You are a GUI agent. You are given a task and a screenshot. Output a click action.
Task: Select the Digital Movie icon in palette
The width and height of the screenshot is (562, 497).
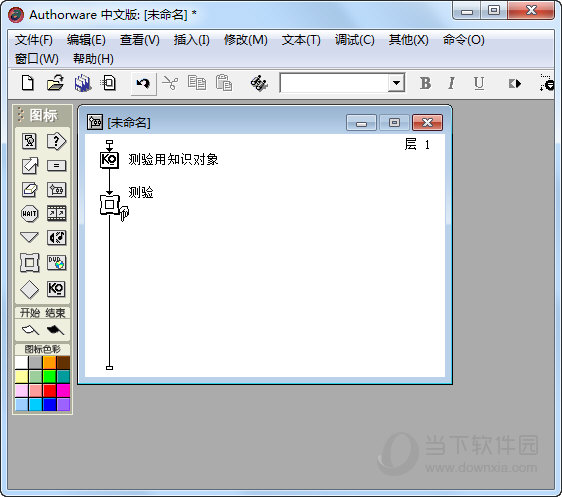pos(56,214)
